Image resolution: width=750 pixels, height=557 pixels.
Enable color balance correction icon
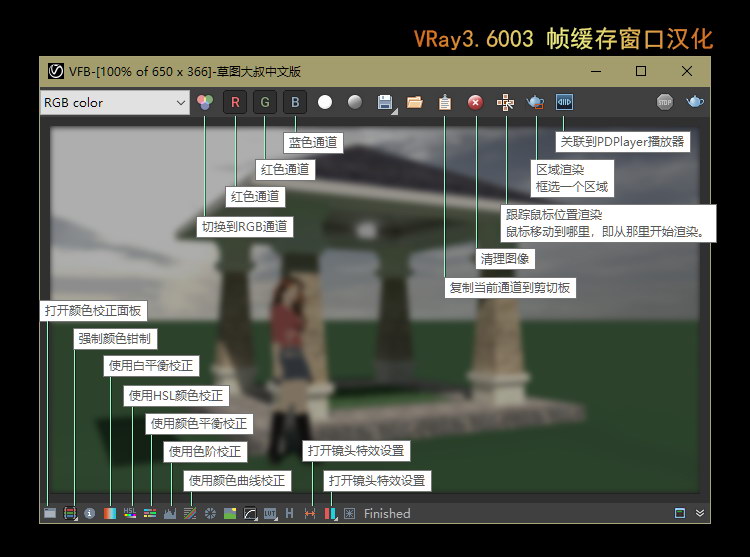click(x=150, y=513)
